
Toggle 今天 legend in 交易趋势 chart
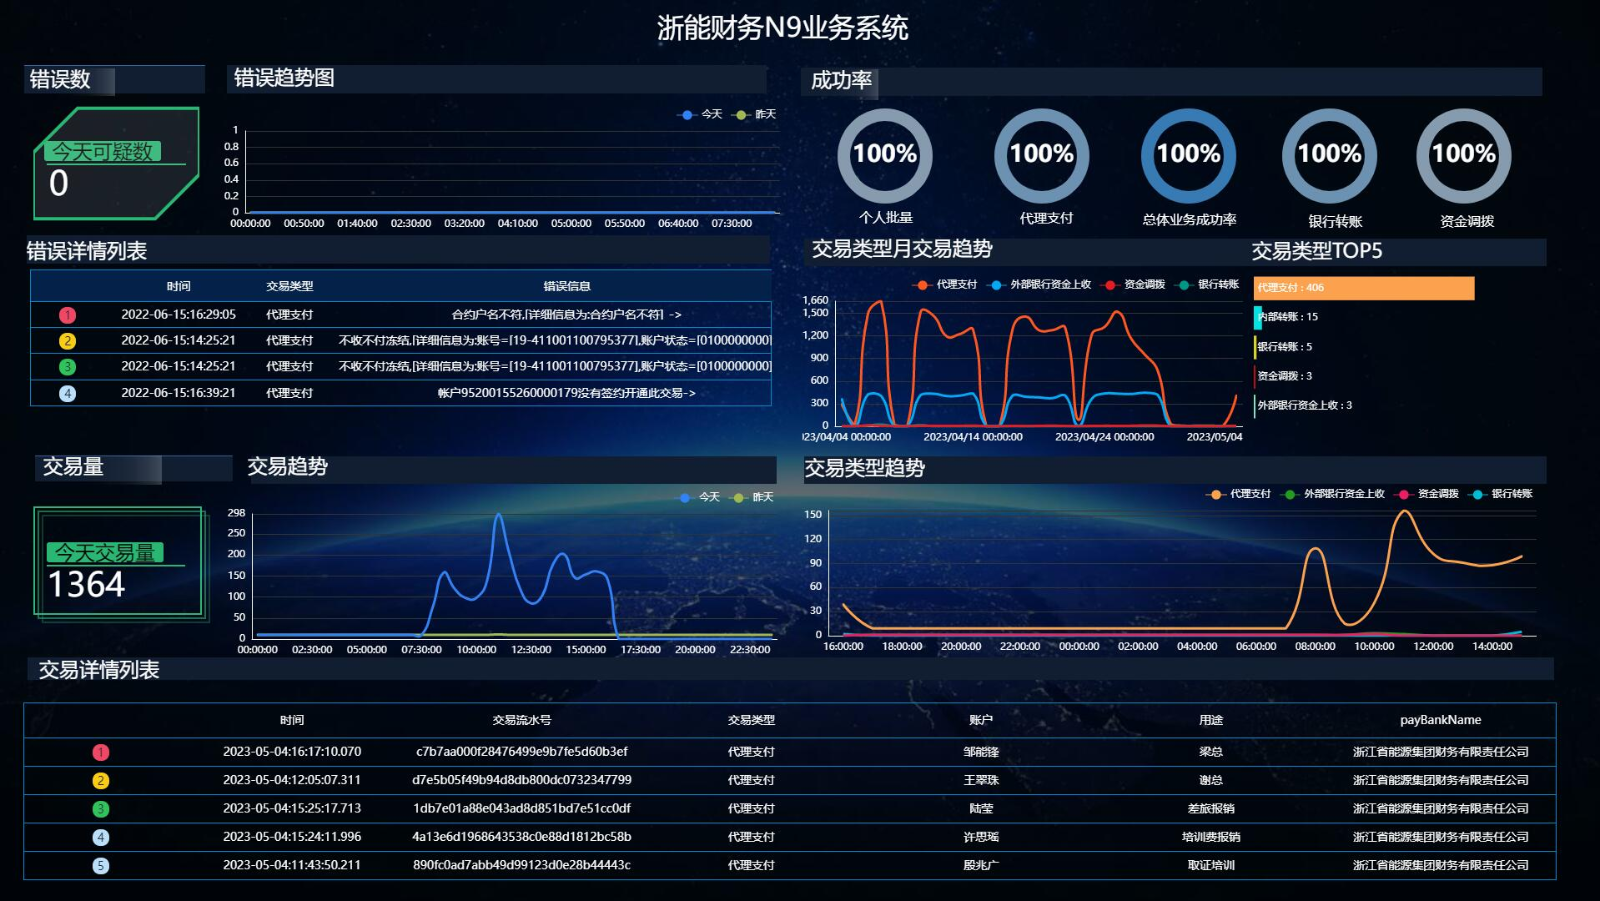(700, 497)
